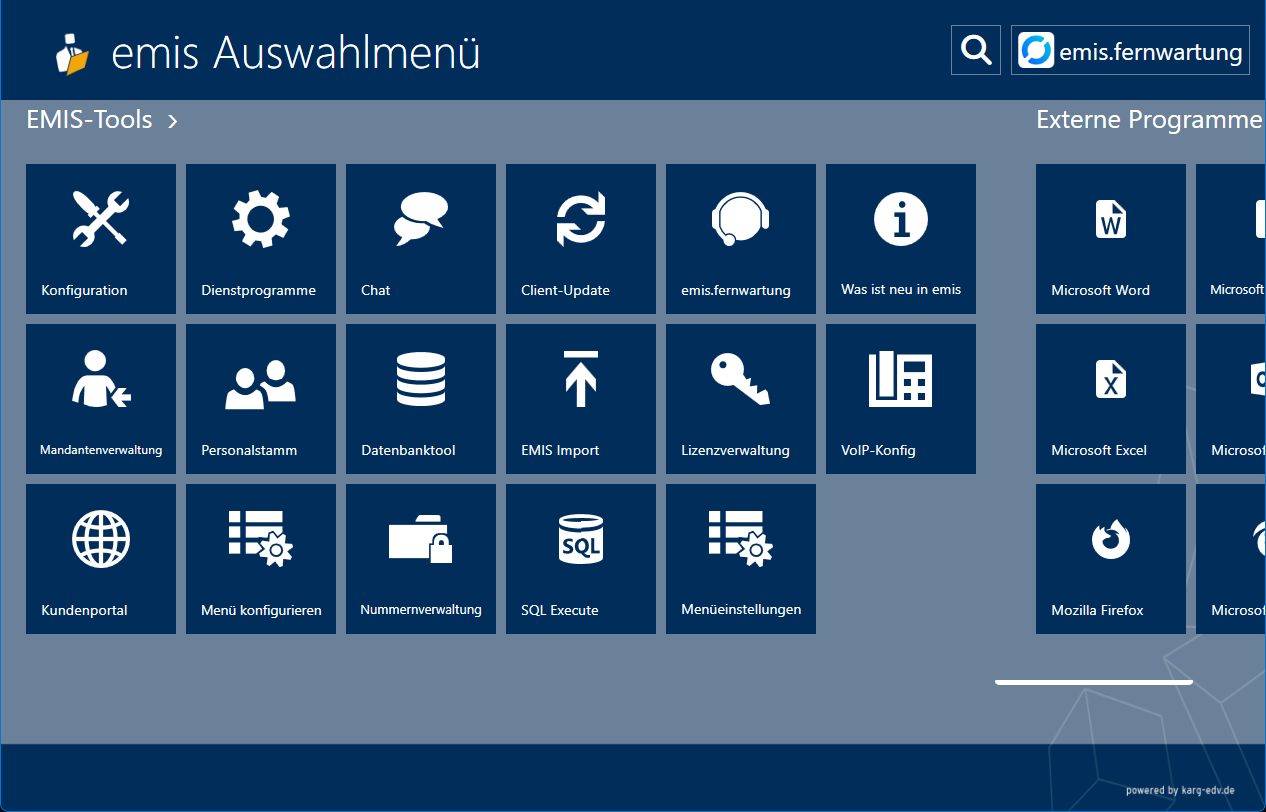
Task: Open Mandantenverwaltung tile
Action: click(101, 399)
